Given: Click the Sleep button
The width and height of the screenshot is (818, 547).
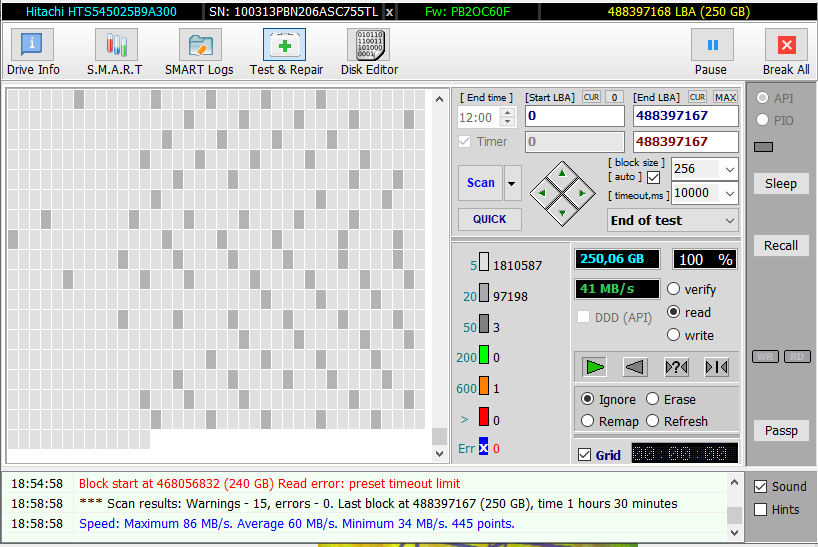Looking at the screenshot, I should pos(781,183).
